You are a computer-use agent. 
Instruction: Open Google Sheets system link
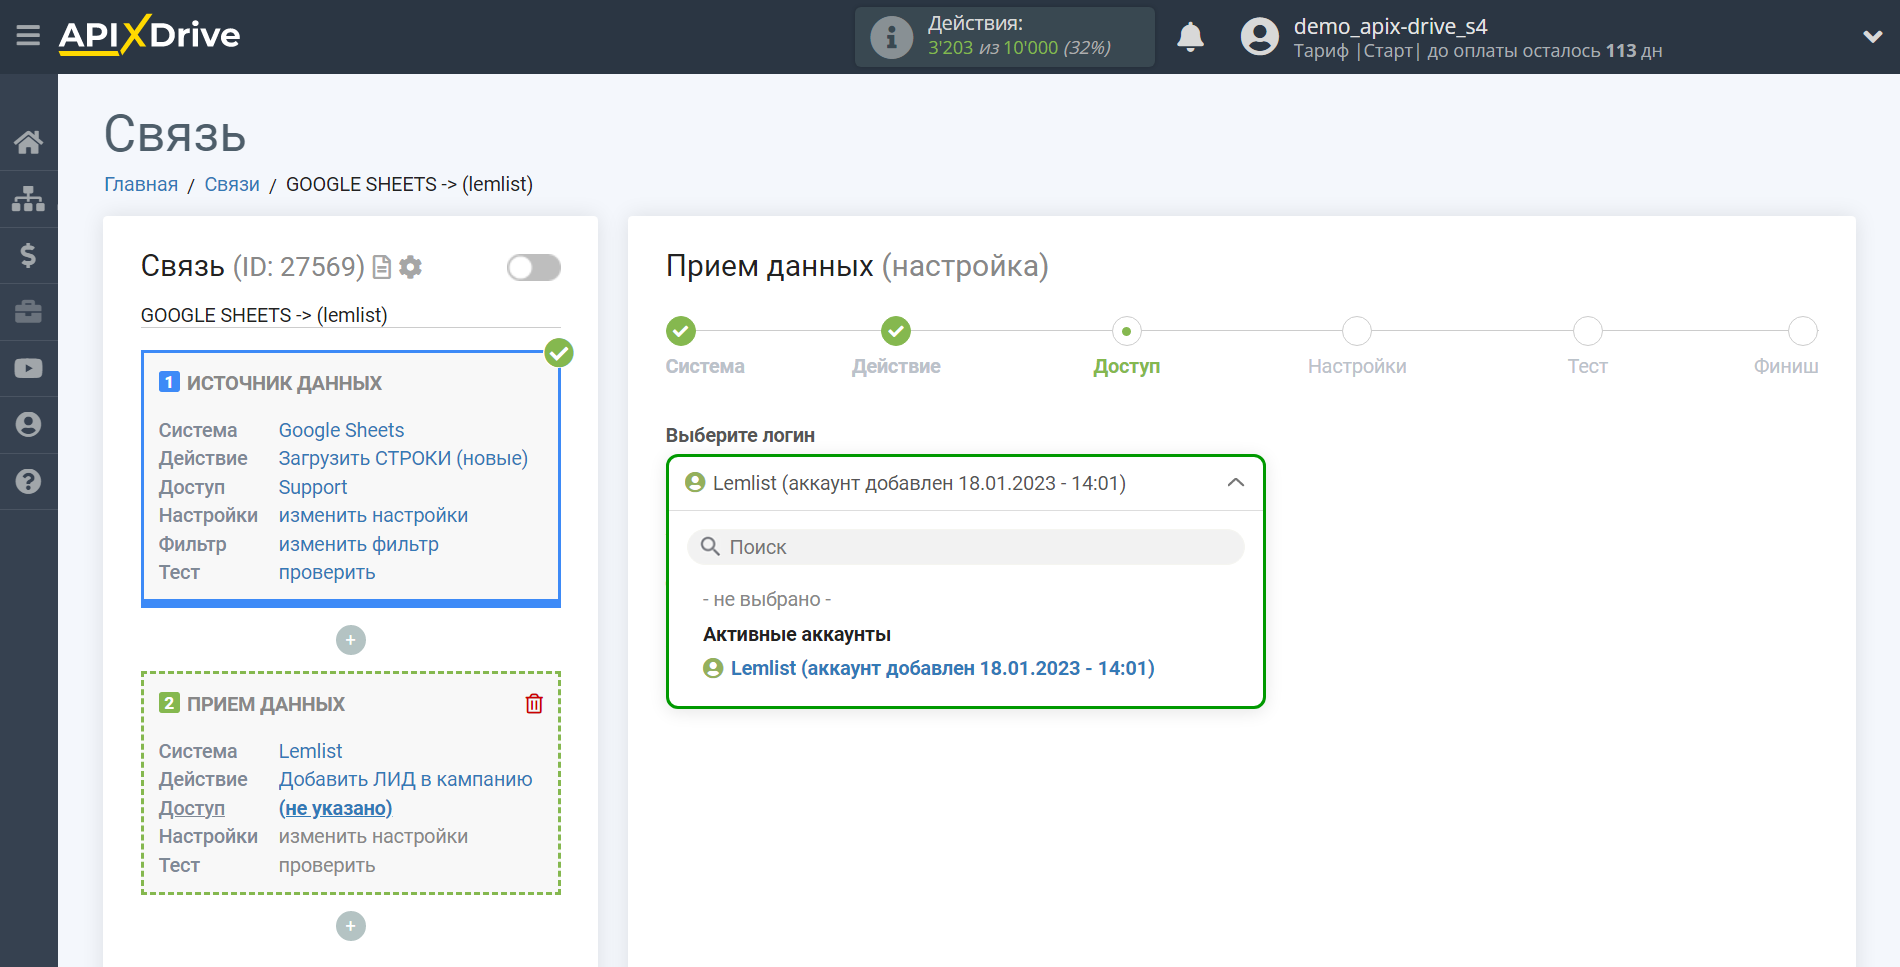[x=341, y=430]
